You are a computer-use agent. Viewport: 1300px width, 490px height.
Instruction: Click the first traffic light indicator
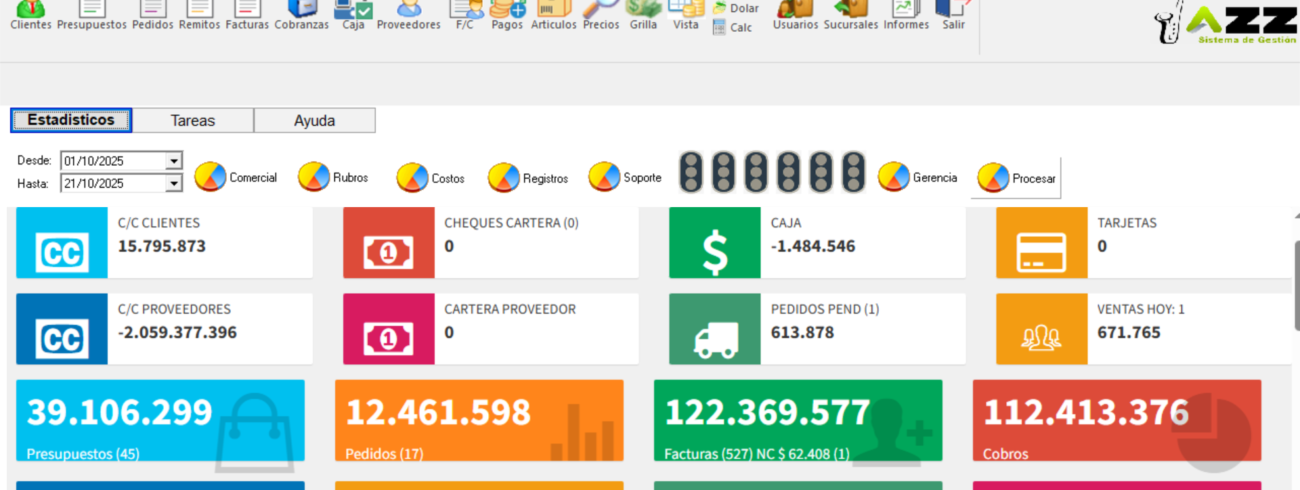tap(691, 172)
